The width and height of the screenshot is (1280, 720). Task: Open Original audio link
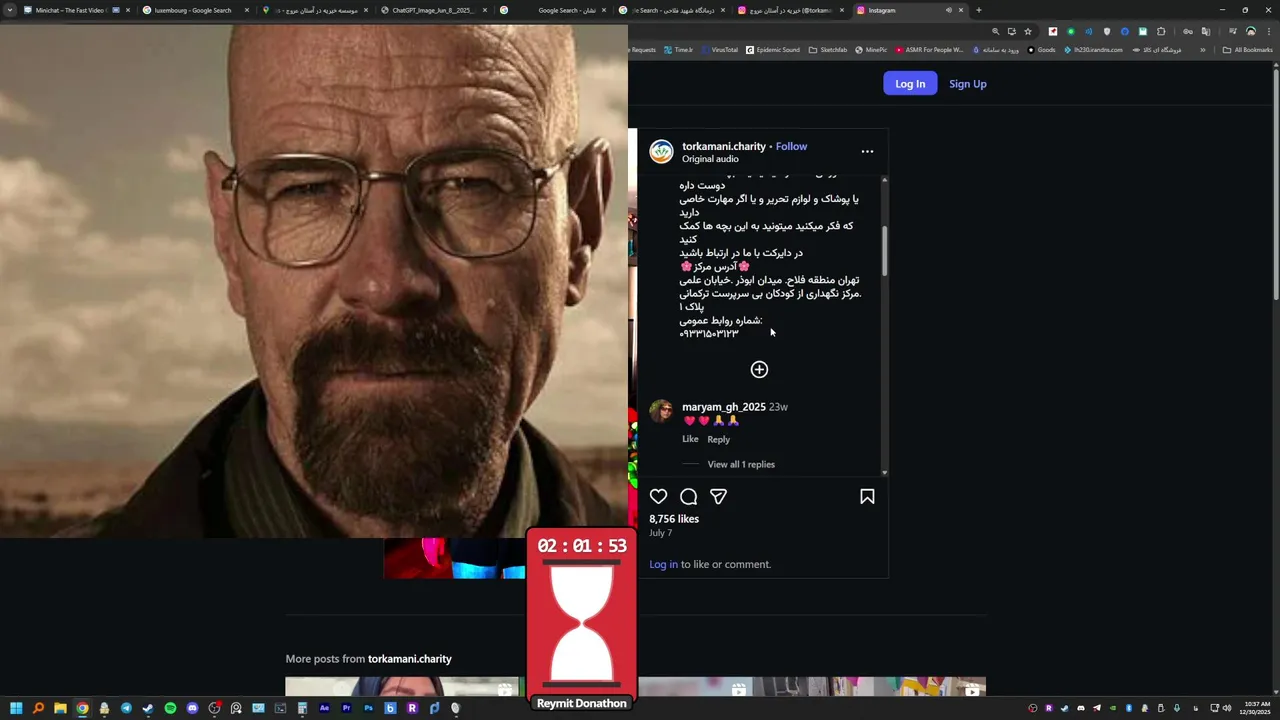pos(710,159)
